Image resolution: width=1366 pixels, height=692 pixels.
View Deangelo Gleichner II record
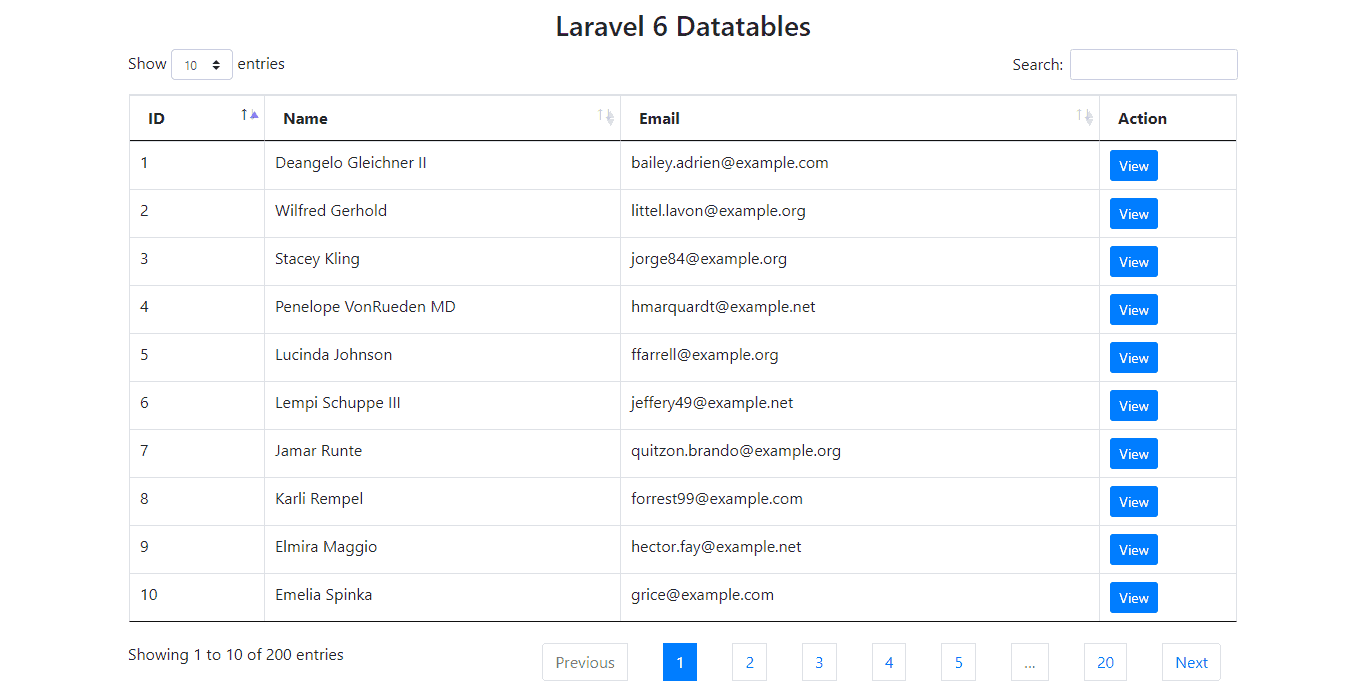[x=1134, y=166]
